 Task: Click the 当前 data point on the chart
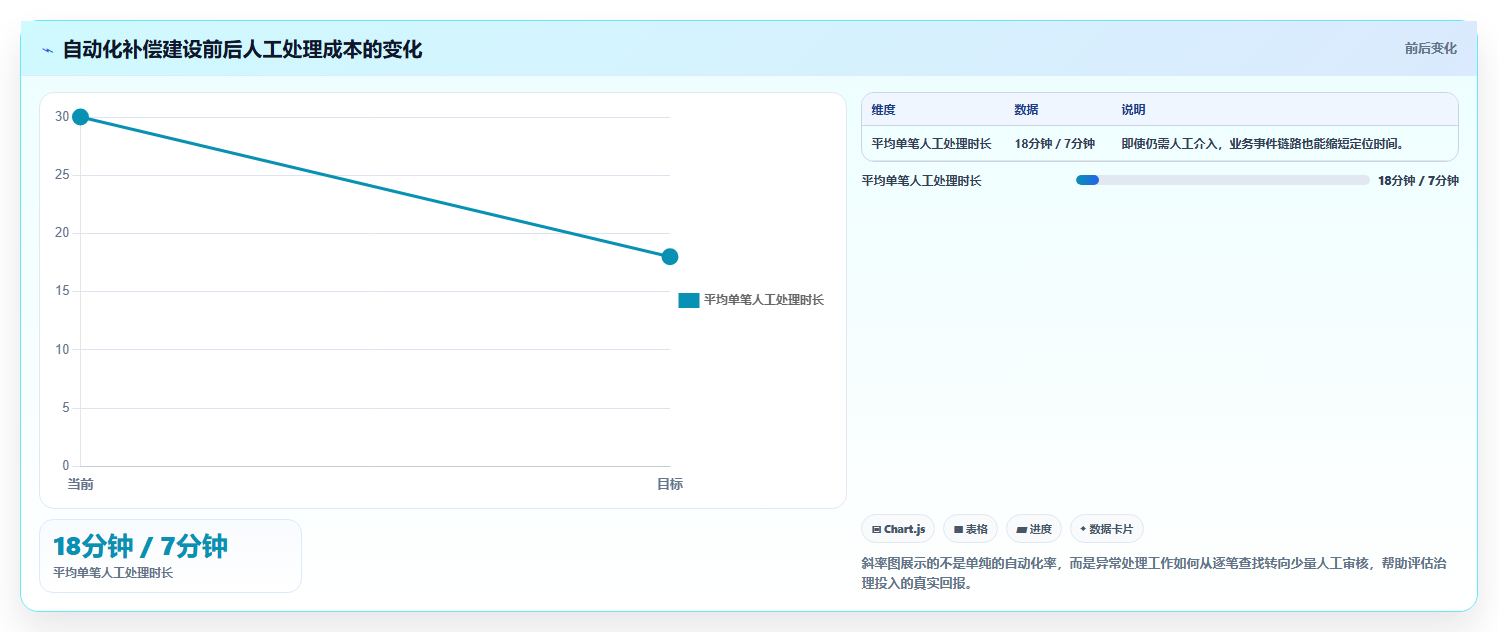coord(81,117)
